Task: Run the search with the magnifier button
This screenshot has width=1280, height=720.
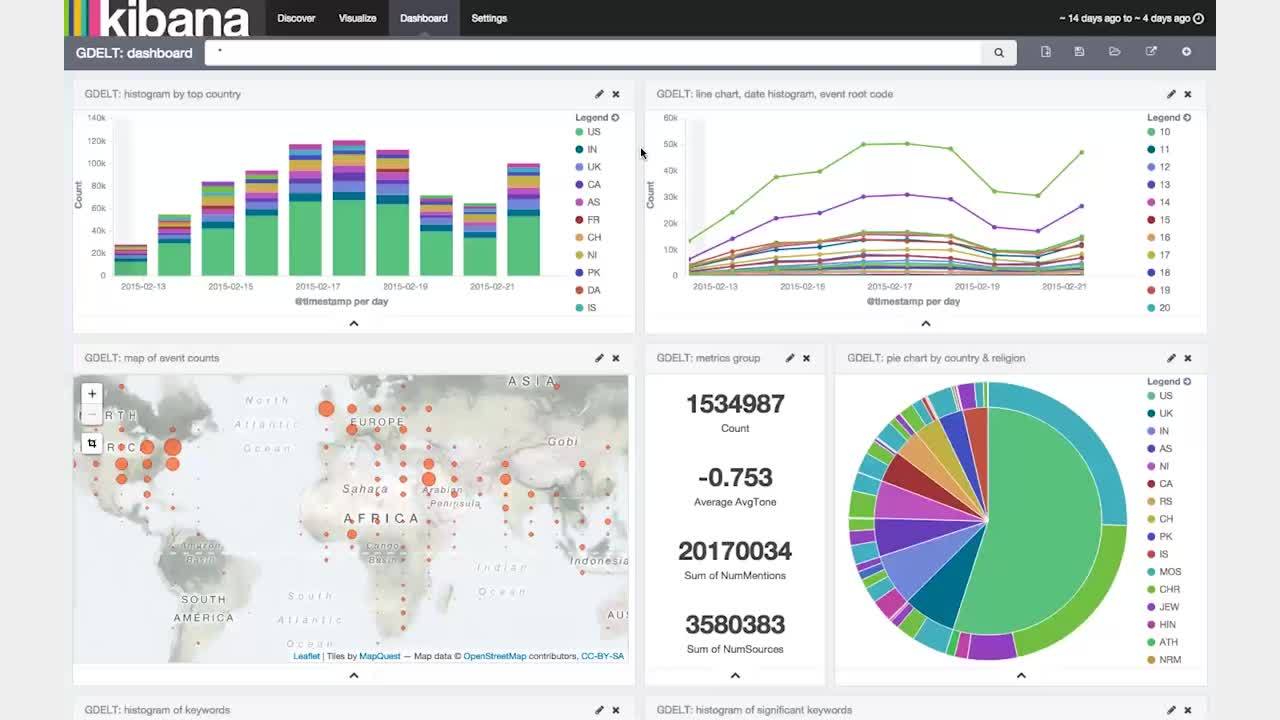Action: 997,51
